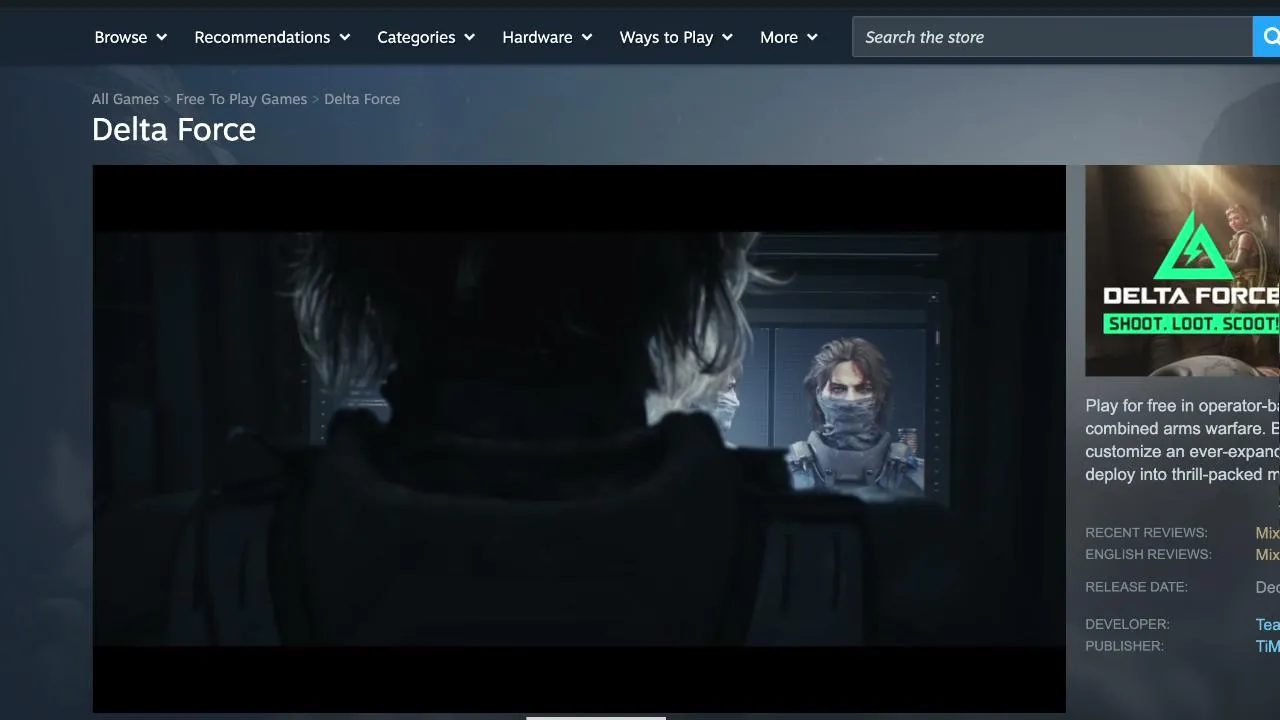Viewport: 1280px width, 720px height.
Task: Expand the More dropdown
Action: pyautogui.click(x=789, y=37)
